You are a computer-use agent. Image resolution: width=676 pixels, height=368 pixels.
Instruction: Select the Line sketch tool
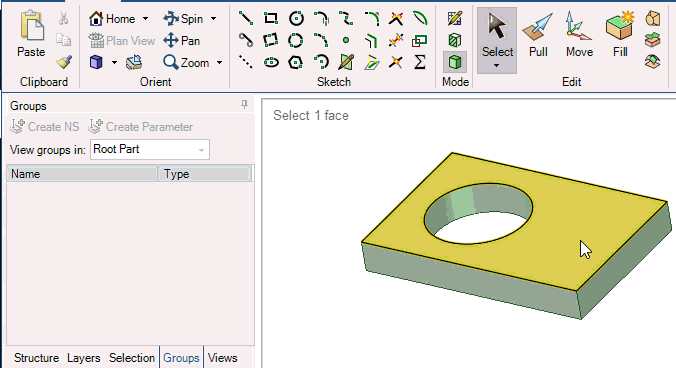(246, 19)
